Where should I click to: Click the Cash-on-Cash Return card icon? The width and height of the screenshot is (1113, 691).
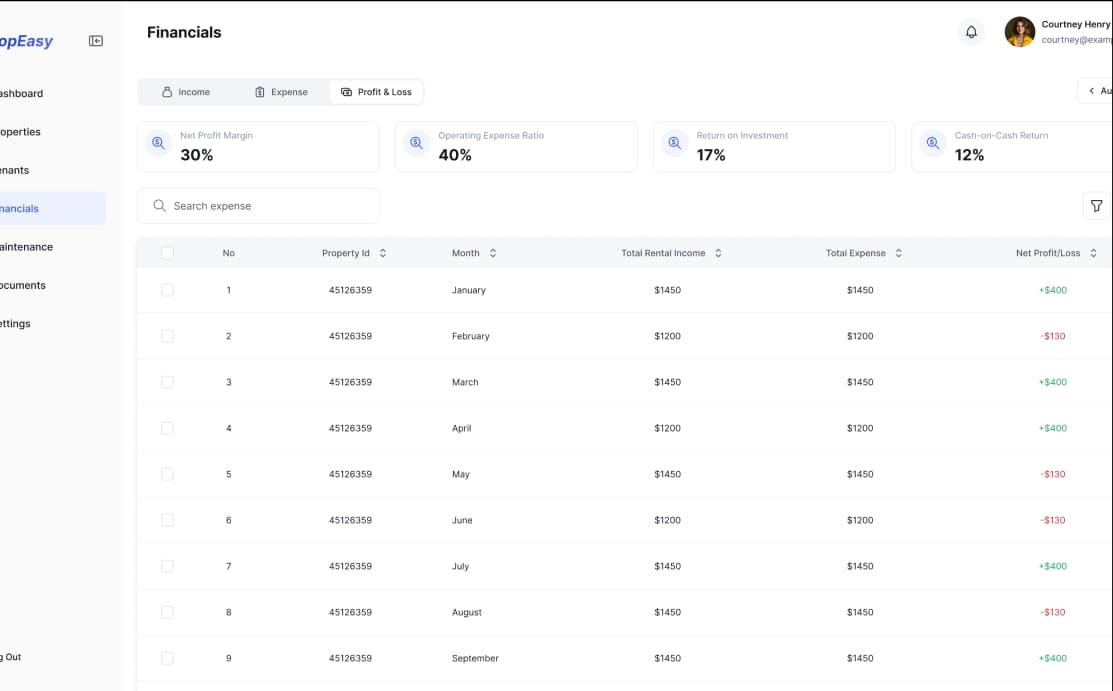click(x=932, y=144)
